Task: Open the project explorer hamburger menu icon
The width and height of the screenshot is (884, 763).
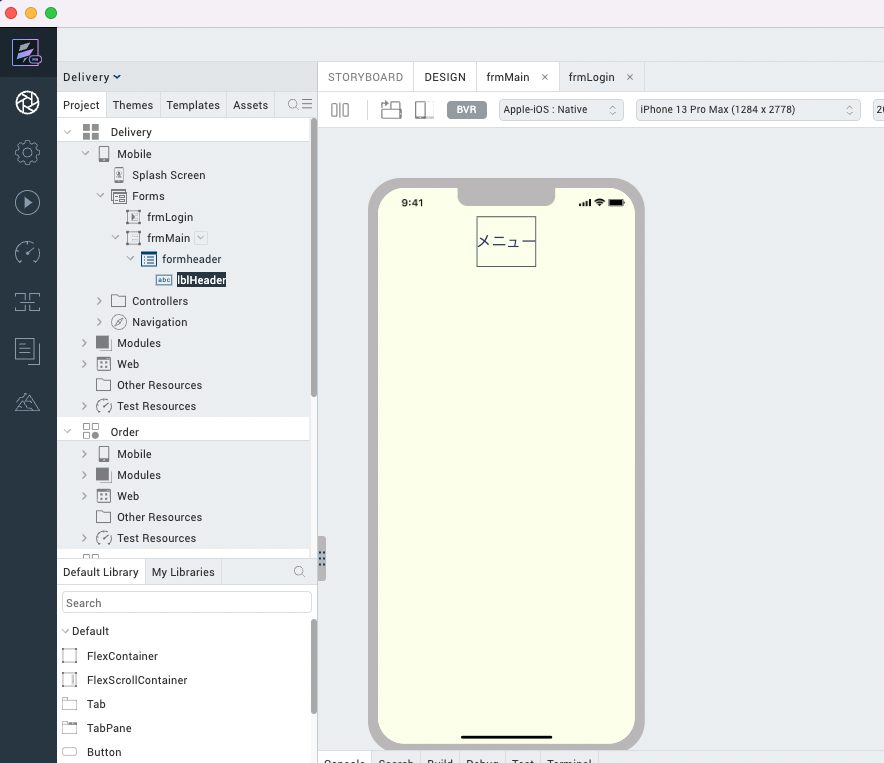Action: coord(307,104)
